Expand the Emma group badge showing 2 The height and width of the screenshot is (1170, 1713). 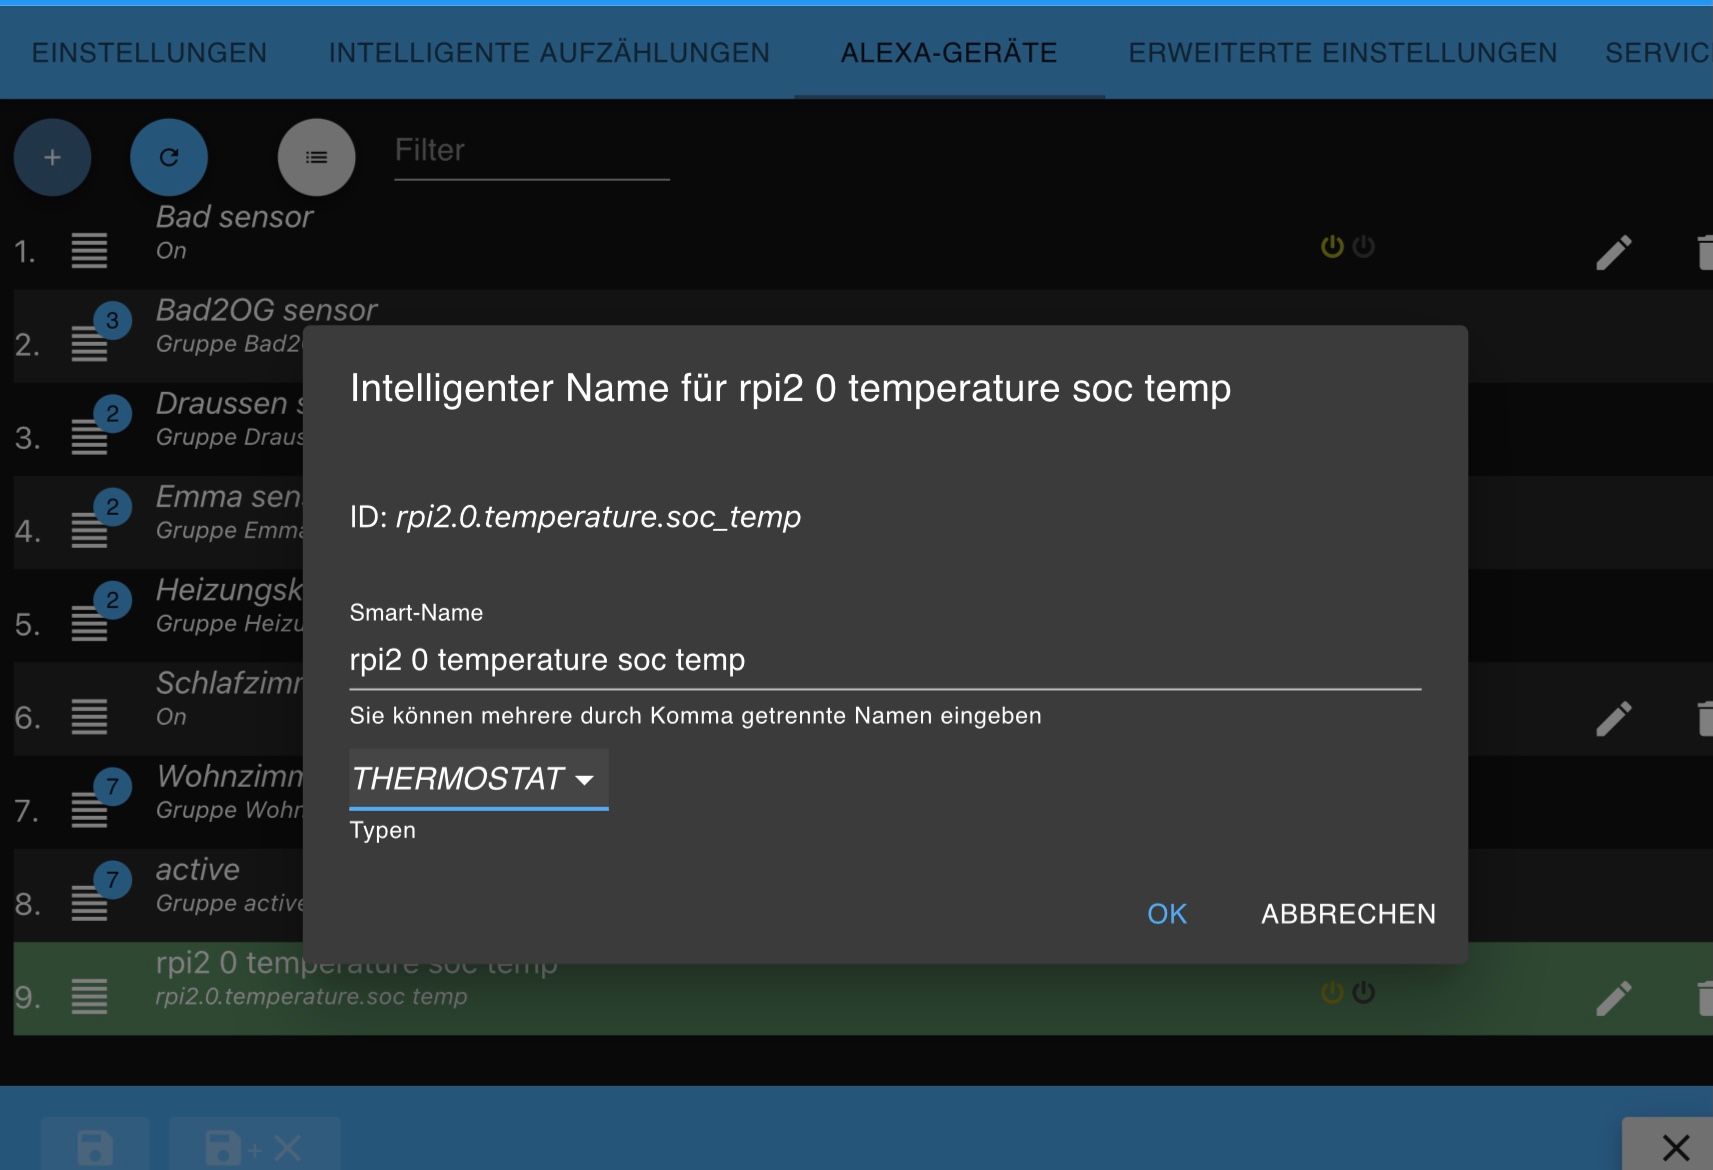(112, 507)
